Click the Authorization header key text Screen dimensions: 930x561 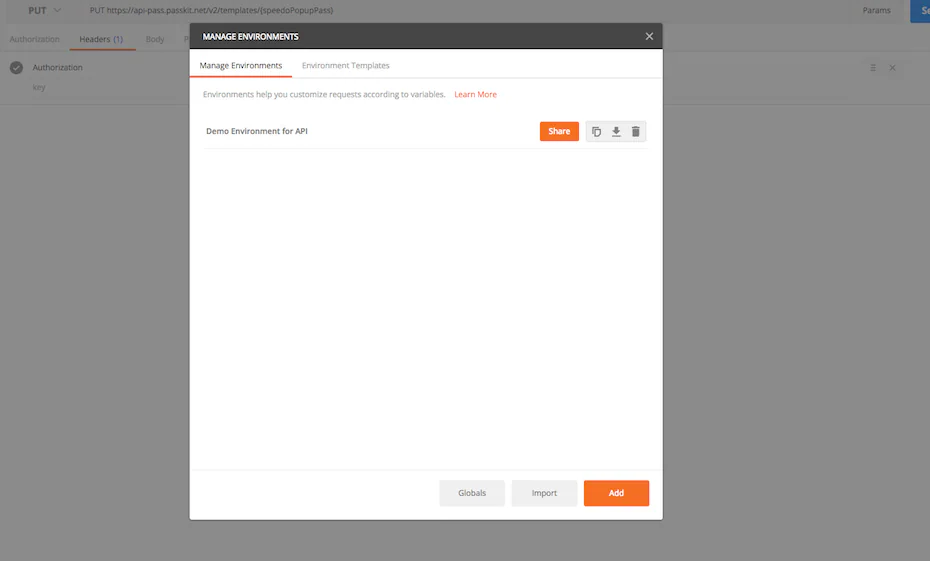click(58, 68)
